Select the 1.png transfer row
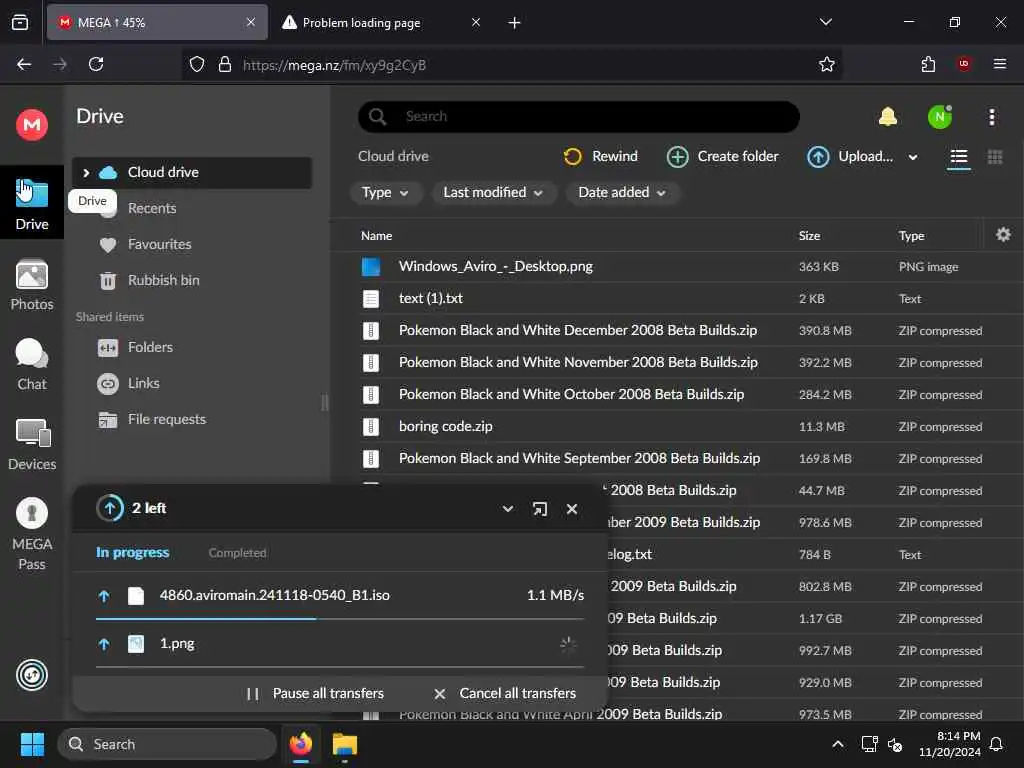The image size is (1024, 768). pyautogui.click(x=340, y=644)
